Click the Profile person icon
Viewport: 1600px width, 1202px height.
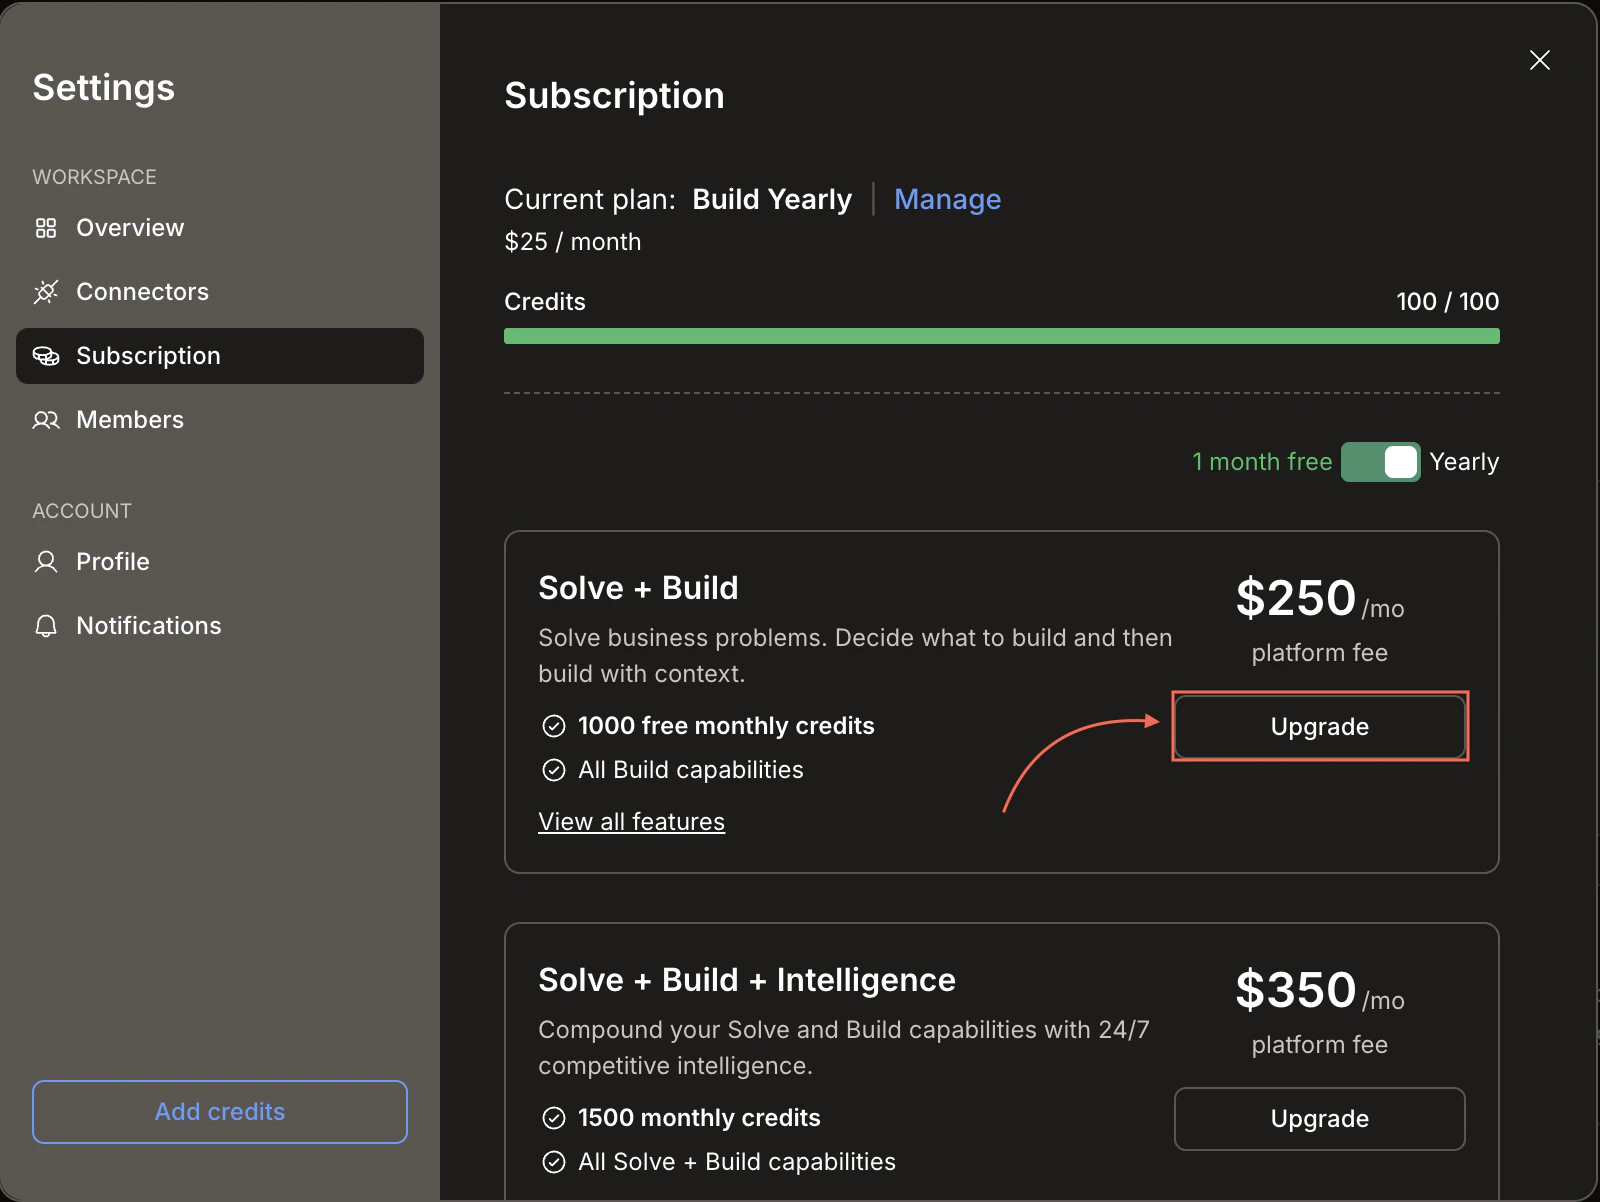coord(46,561)
